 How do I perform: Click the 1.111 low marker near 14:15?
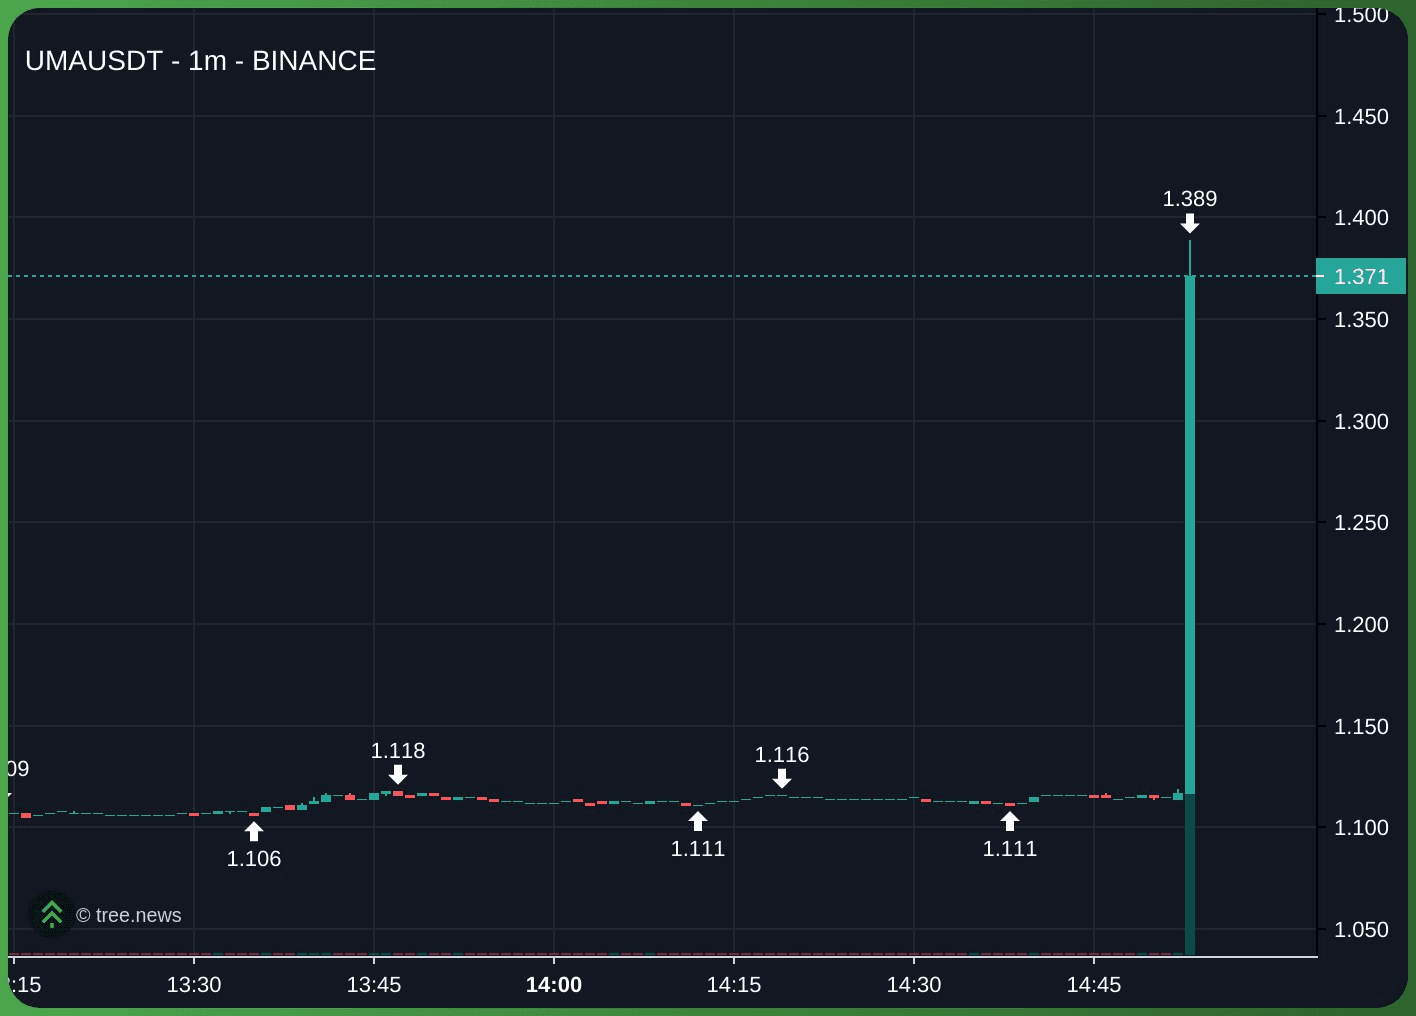(x=698, y=849)
